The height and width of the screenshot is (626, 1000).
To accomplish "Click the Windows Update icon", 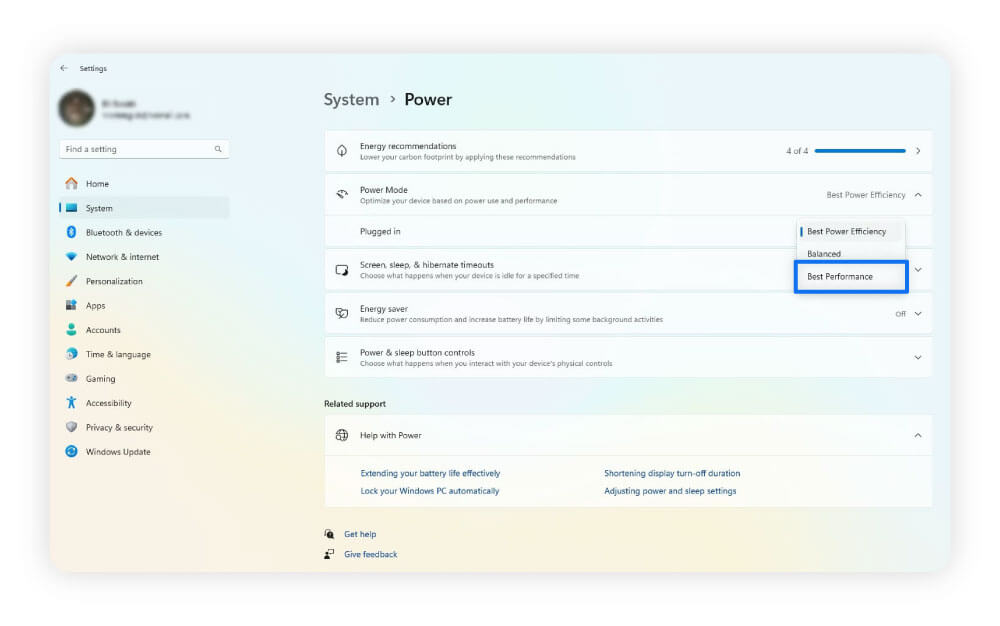I will click(x=71, y=451).
